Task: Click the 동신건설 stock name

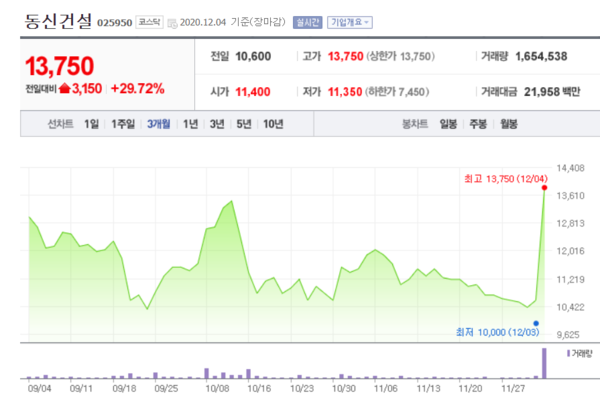Action: point(58,21)
